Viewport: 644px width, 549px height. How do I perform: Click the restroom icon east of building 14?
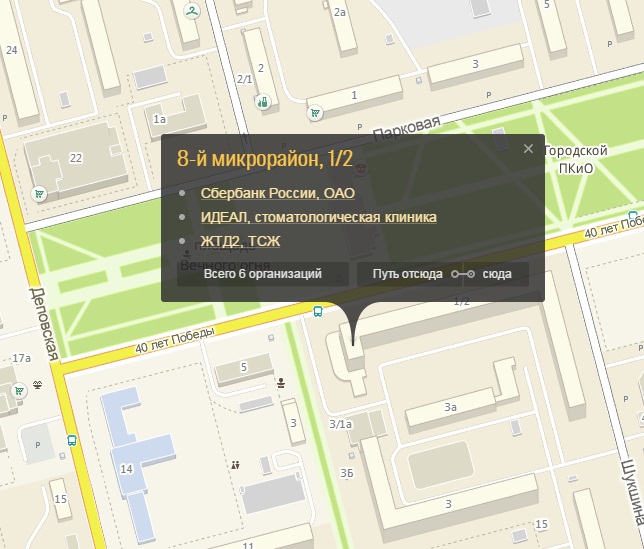(x=235, y=465)
